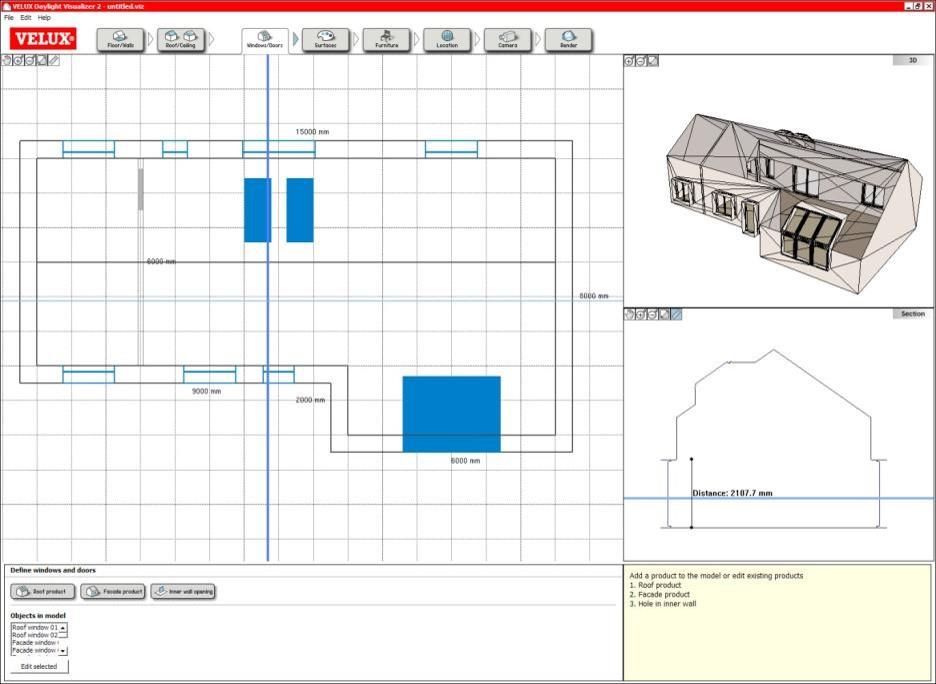This screenshot has height=684, width=936.
Task: Select Roof window 01 in objects list
Action: [x=34, y=628]
